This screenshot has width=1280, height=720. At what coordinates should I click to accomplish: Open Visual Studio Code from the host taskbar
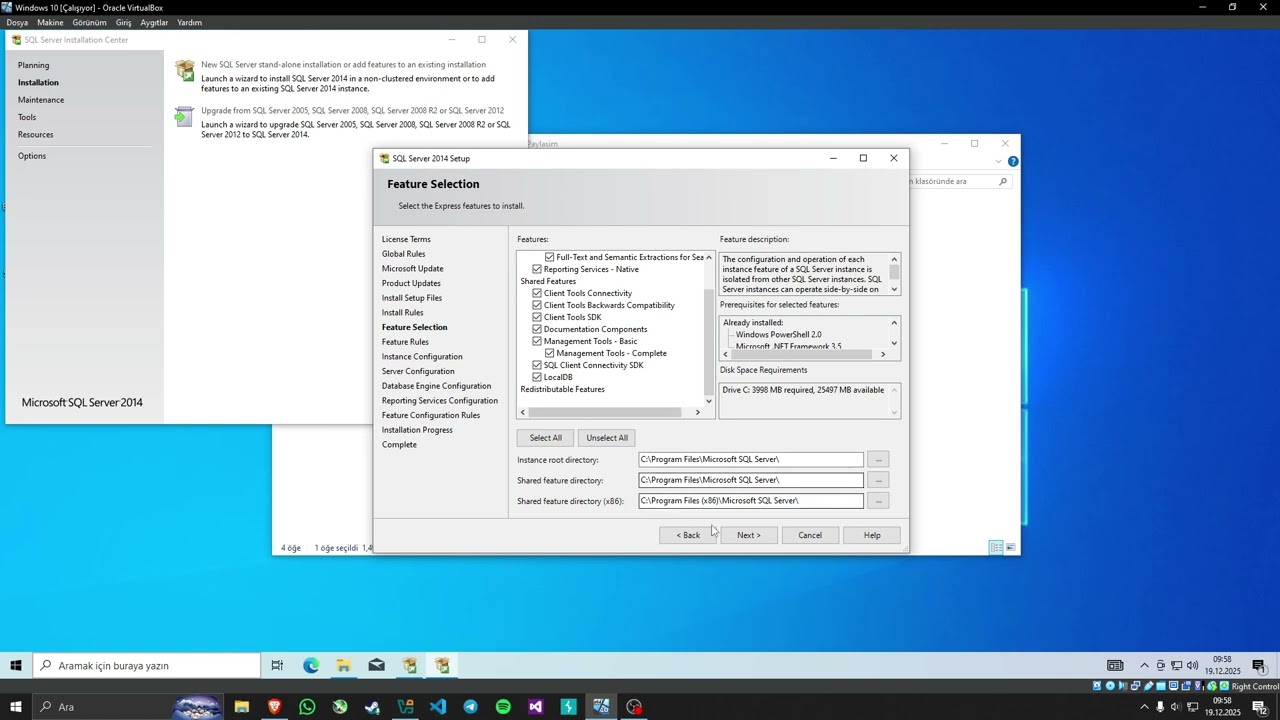pos(438,707)
